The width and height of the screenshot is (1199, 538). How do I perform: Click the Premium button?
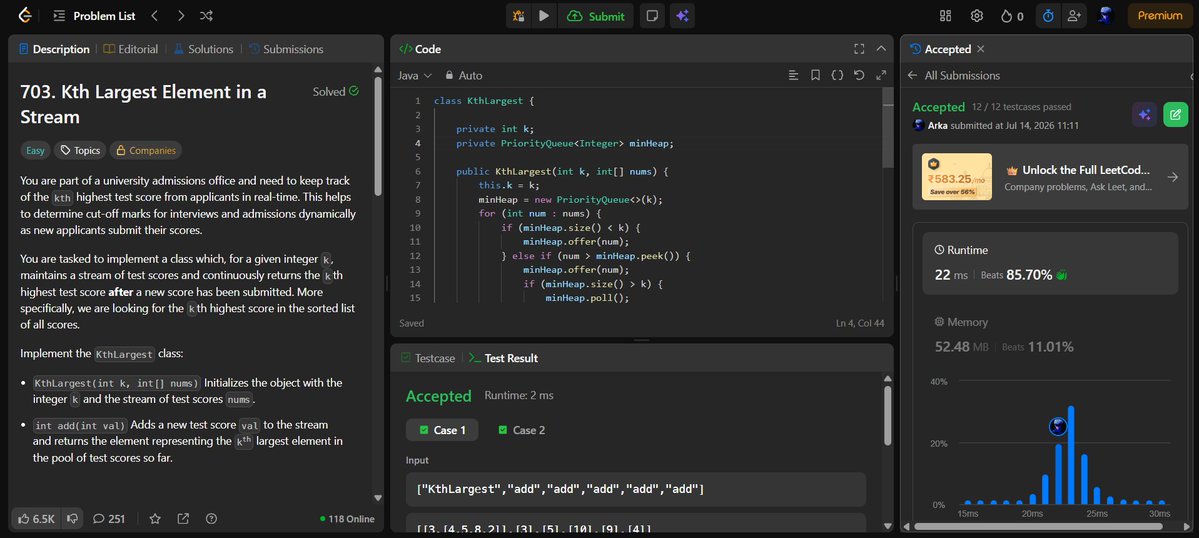coord(1160,15)
